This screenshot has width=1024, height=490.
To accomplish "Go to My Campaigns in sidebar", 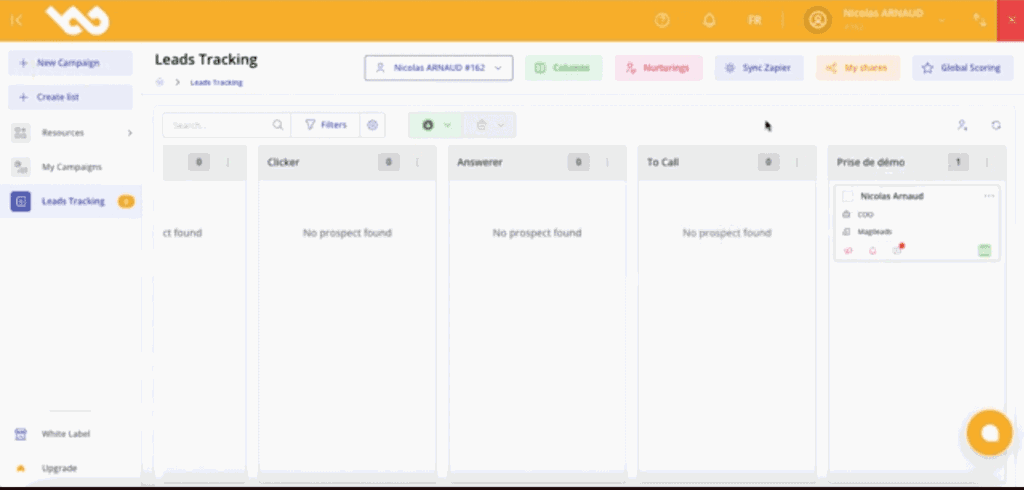I will pyautogui.click(x=70, y=167).
